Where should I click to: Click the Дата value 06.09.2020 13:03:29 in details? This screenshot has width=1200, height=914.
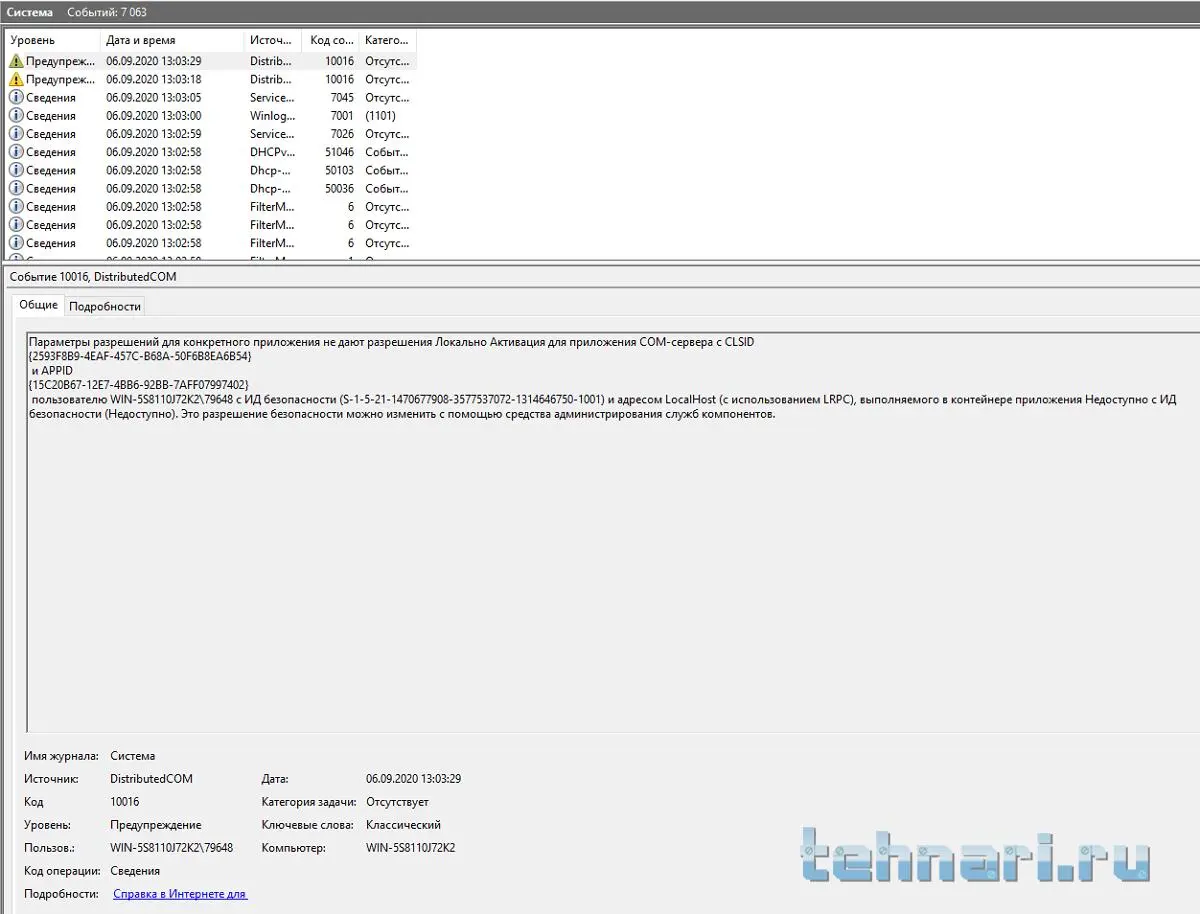pyautogui.click(x=414, y=778)
